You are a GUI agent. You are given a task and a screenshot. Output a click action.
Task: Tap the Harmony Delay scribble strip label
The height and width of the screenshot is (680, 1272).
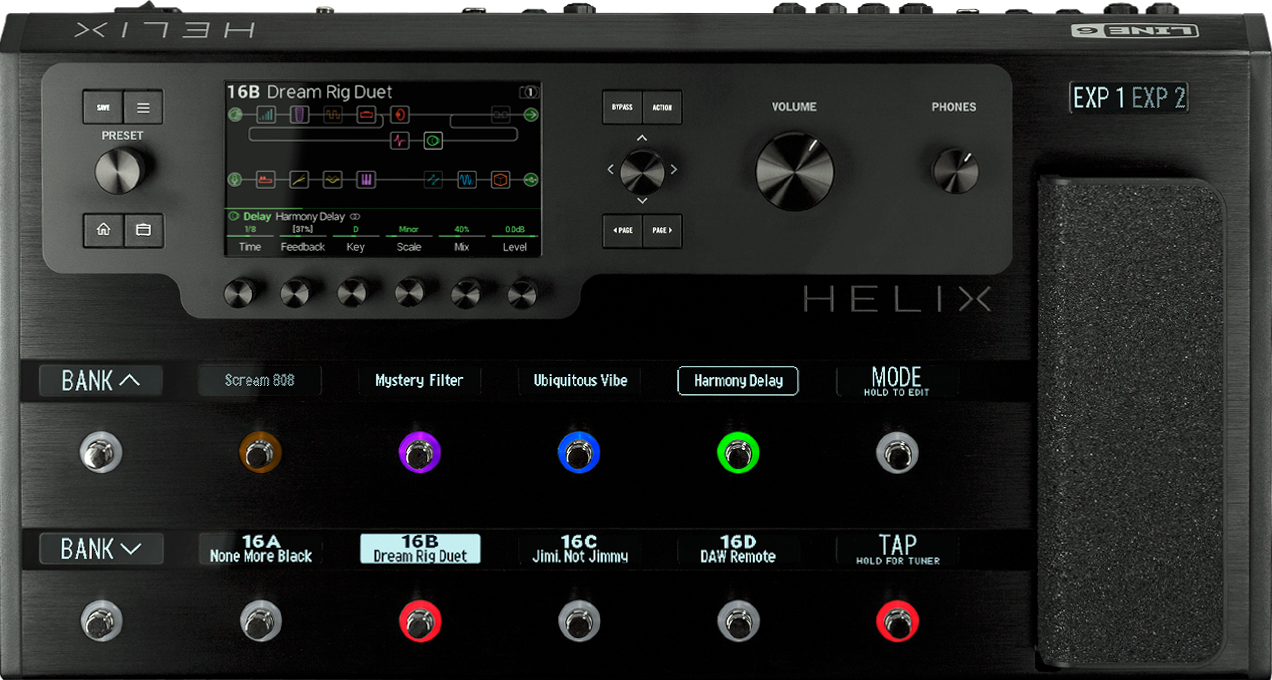tap(738, 381)
